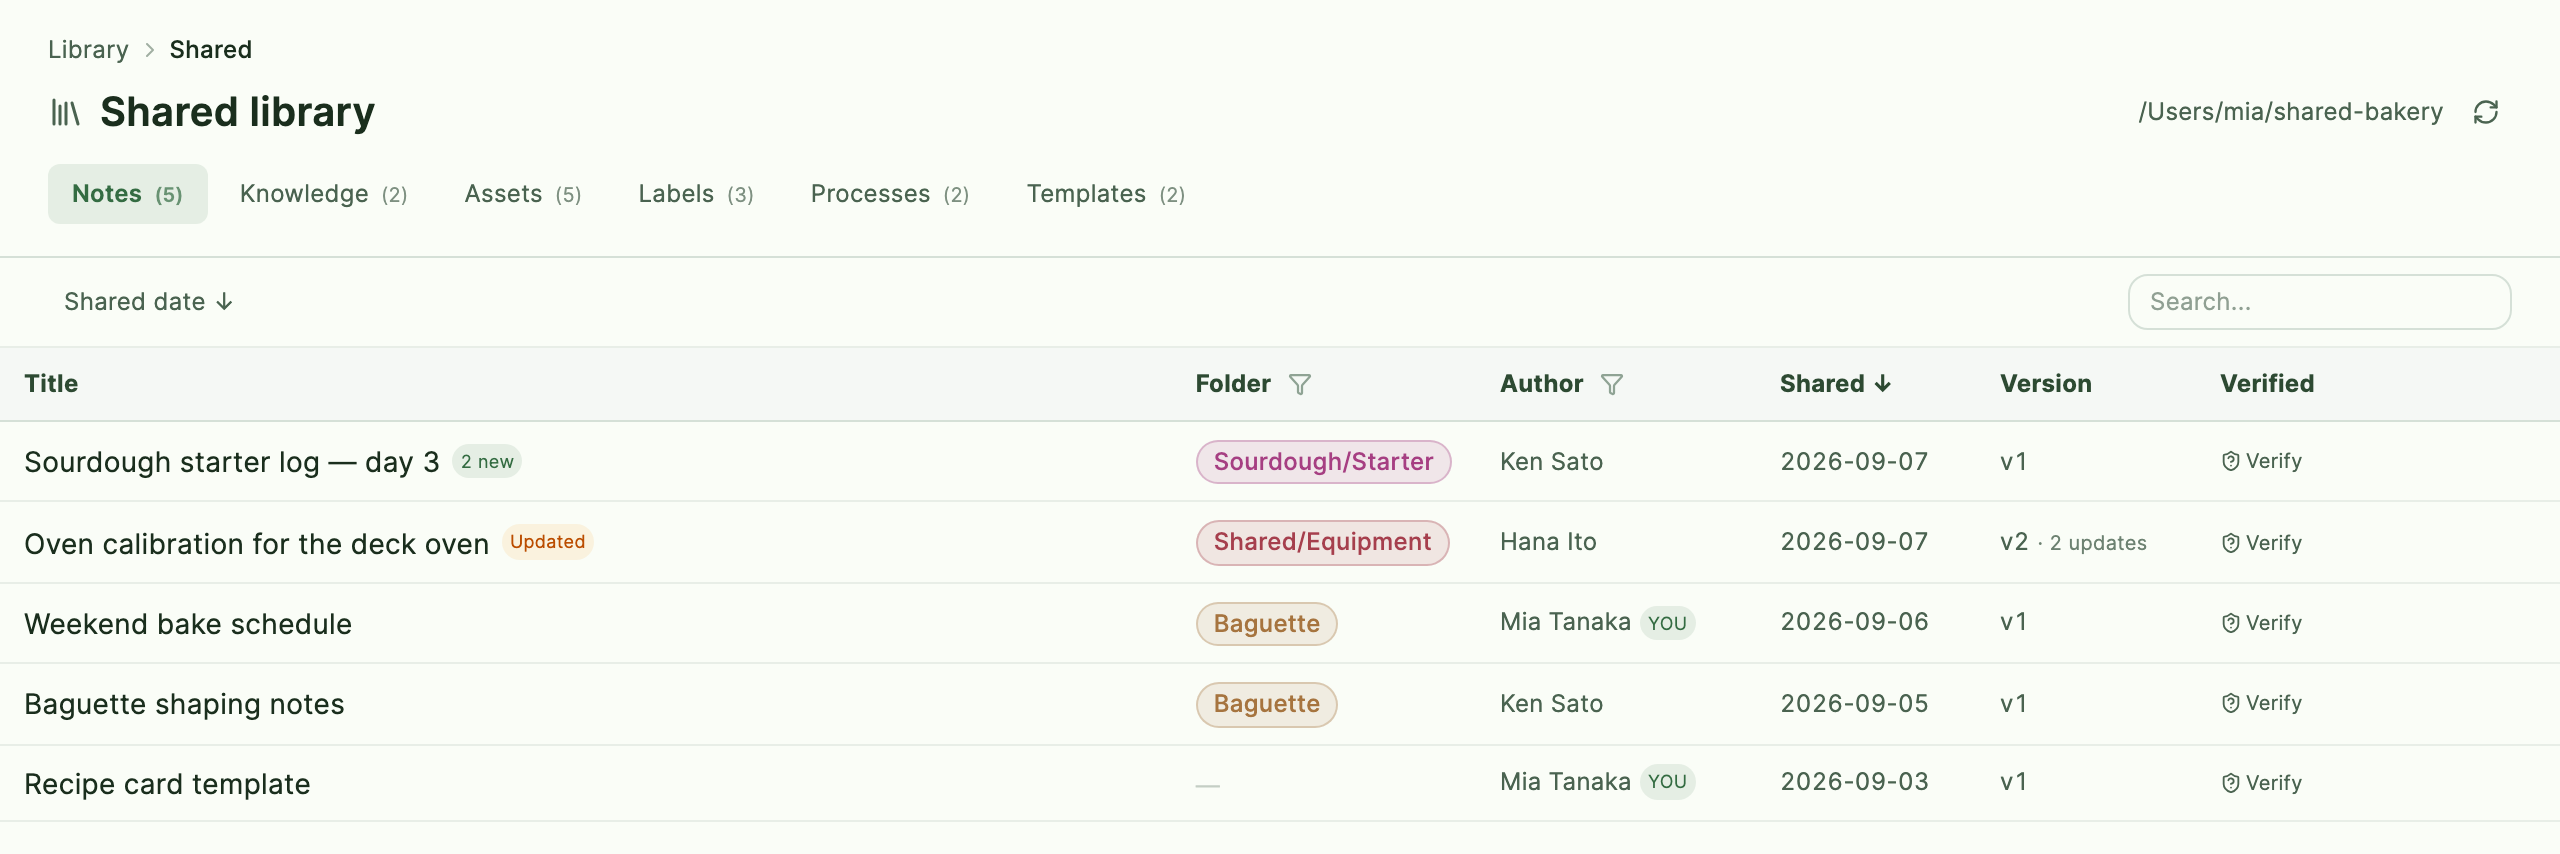Click the Baguette tag on Baguette shaping notes
Screen dimensions: 2560x854
point(1266,704)
